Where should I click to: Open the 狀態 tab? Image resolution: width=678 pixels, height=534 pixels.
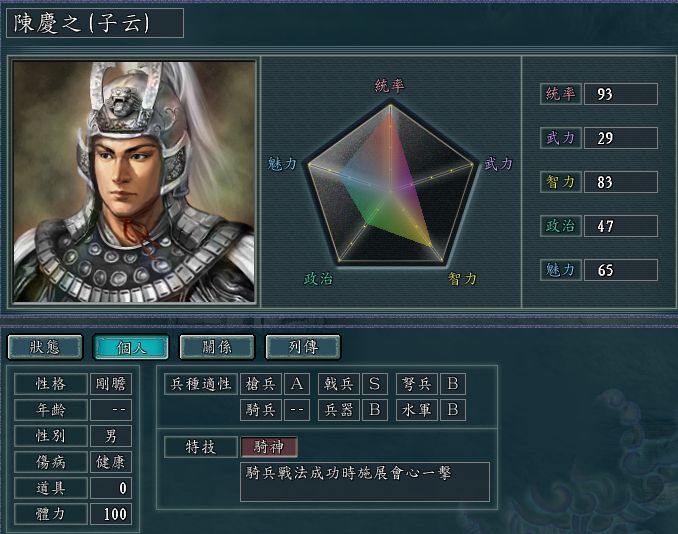click(45, 347)
